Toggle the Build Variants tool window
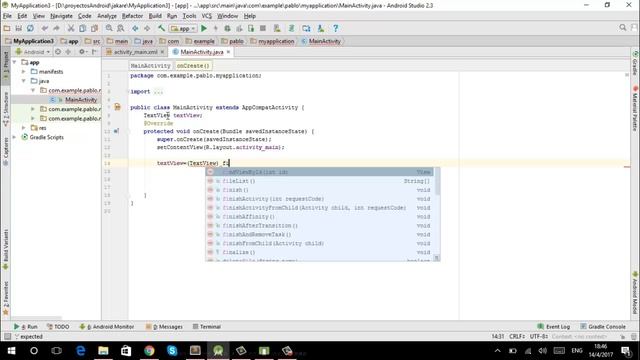640x360 pixels. click(x=6, y=249)
